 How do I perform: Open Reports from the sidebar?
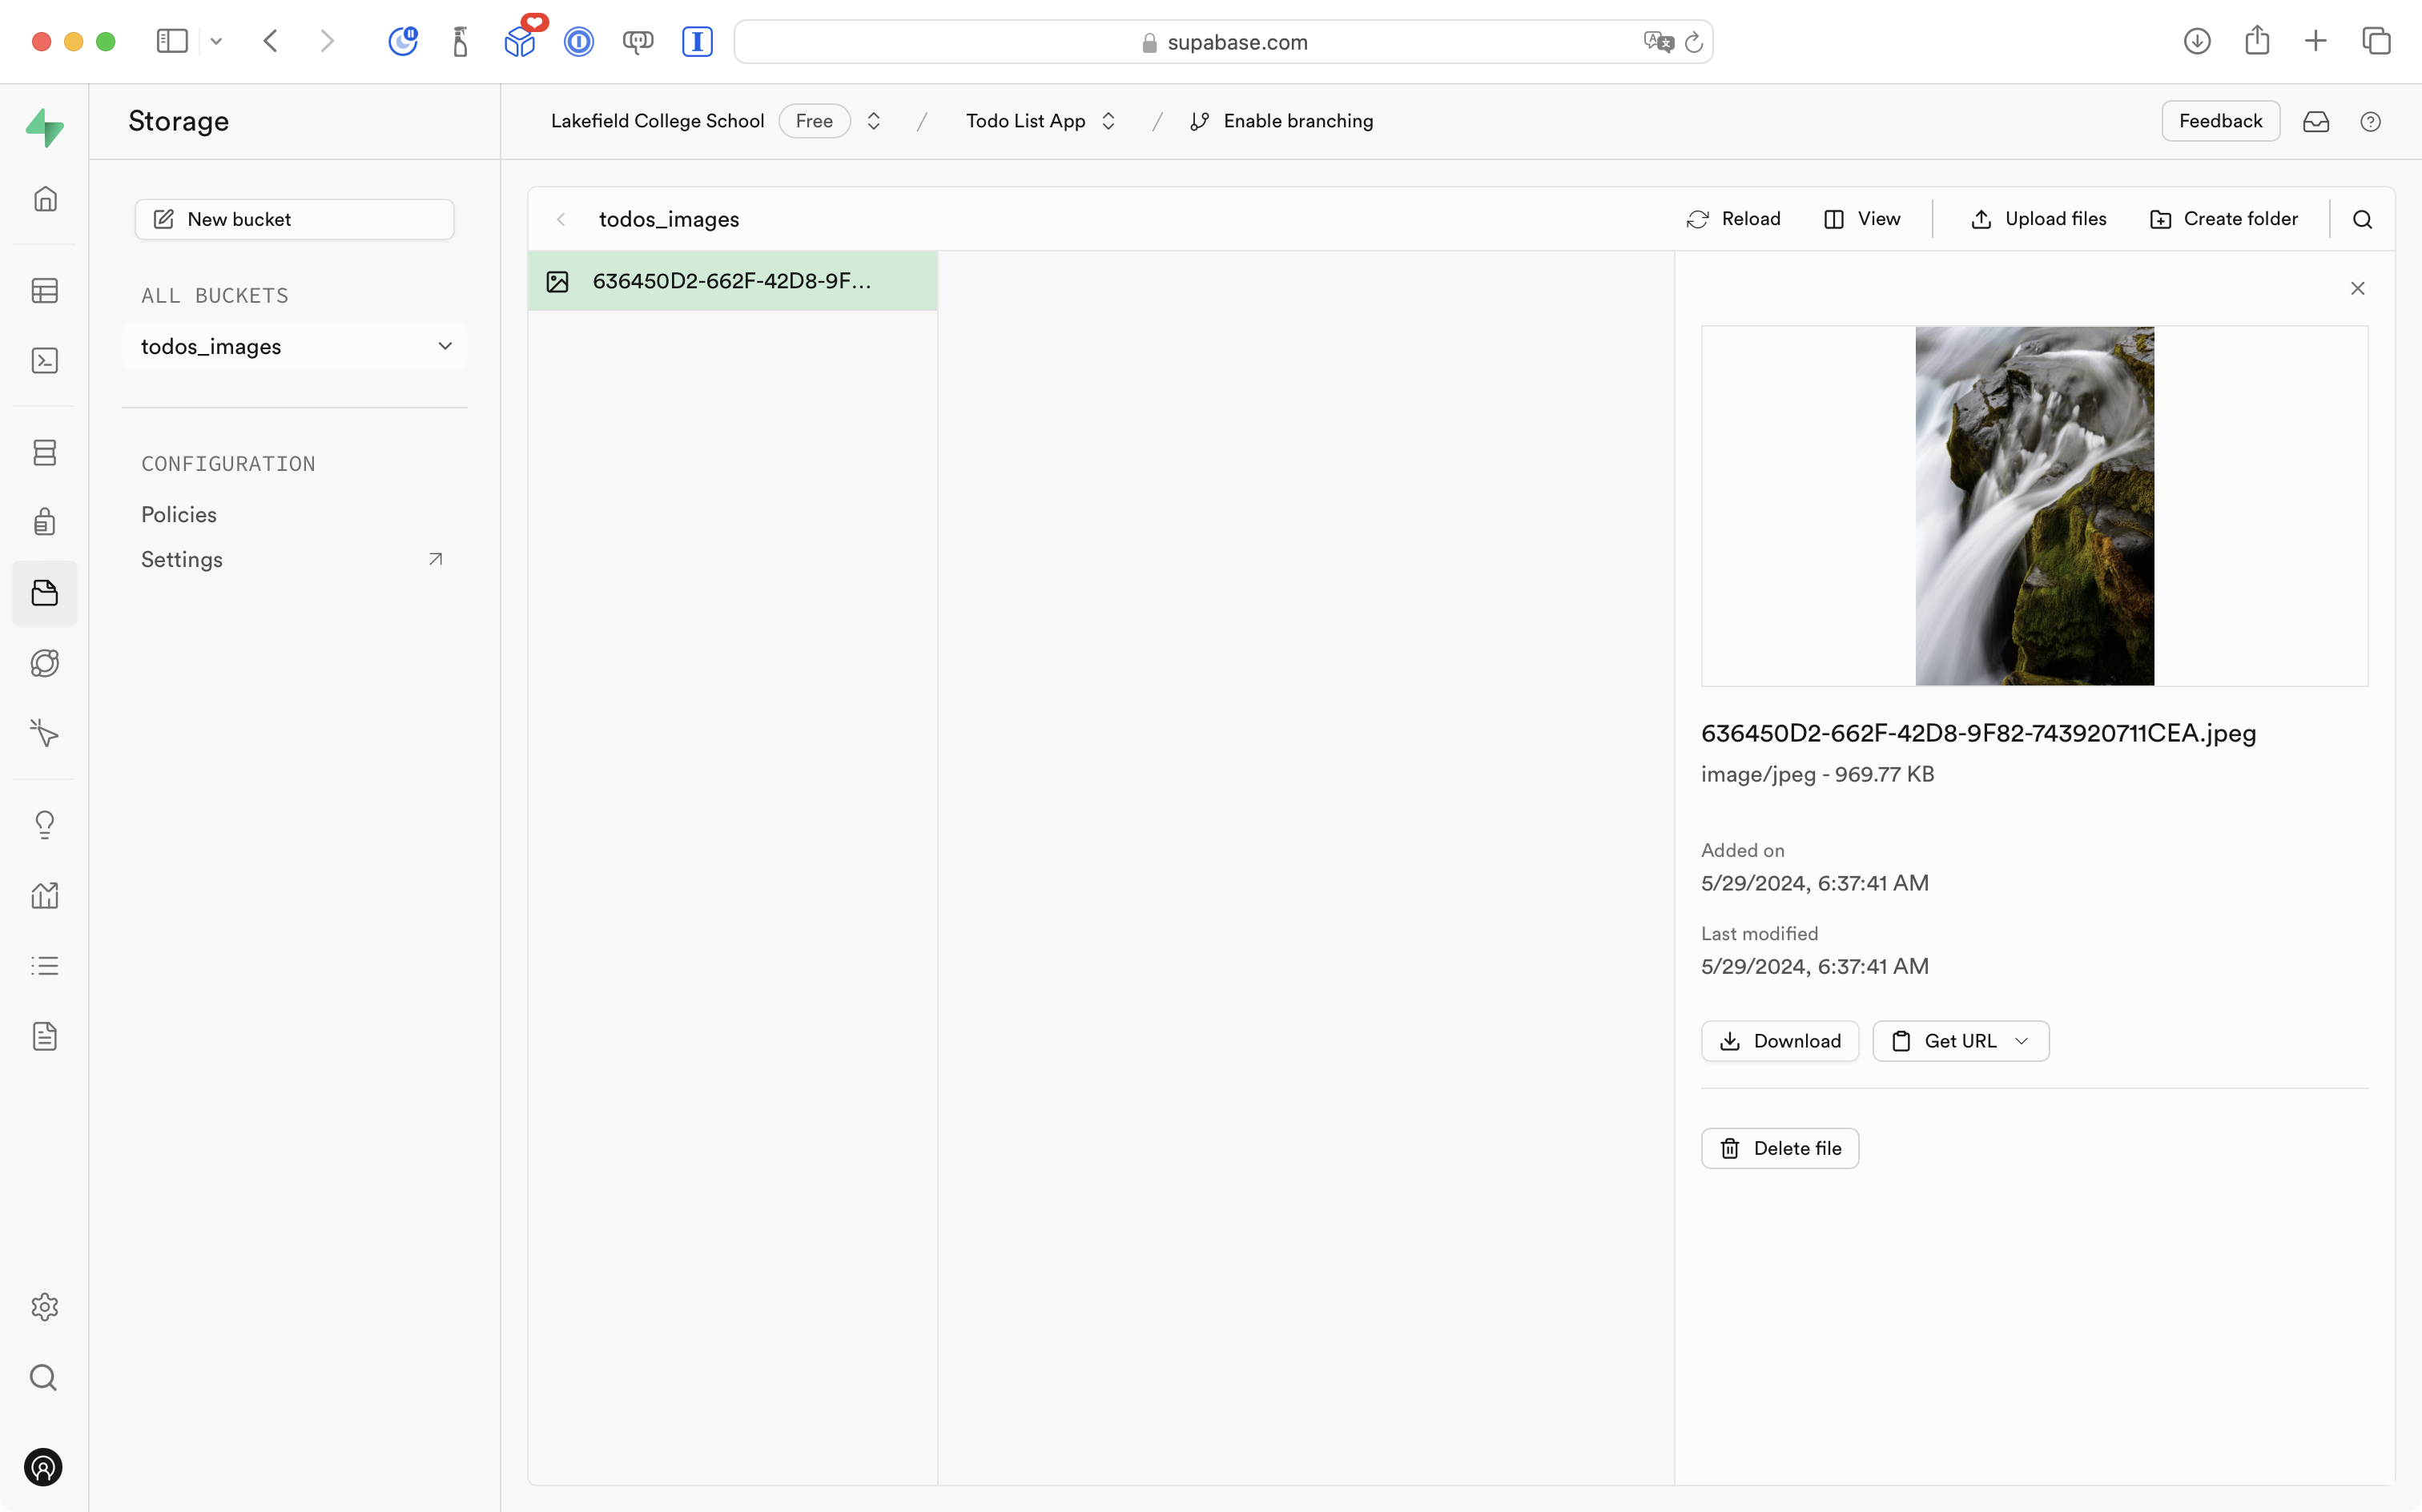[x=45, y=895]
